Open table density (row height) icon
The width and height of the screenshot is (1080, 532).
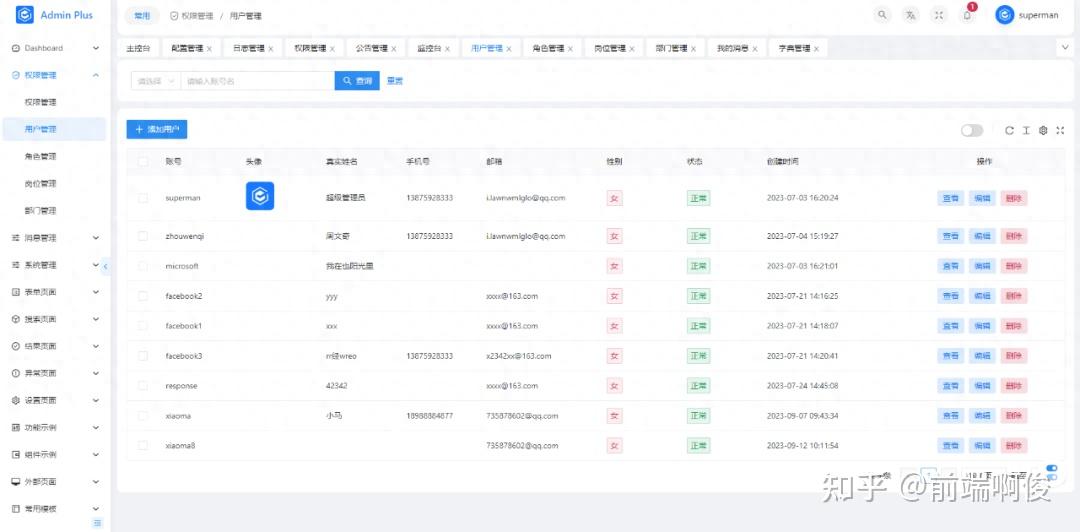pos(1026,130)
